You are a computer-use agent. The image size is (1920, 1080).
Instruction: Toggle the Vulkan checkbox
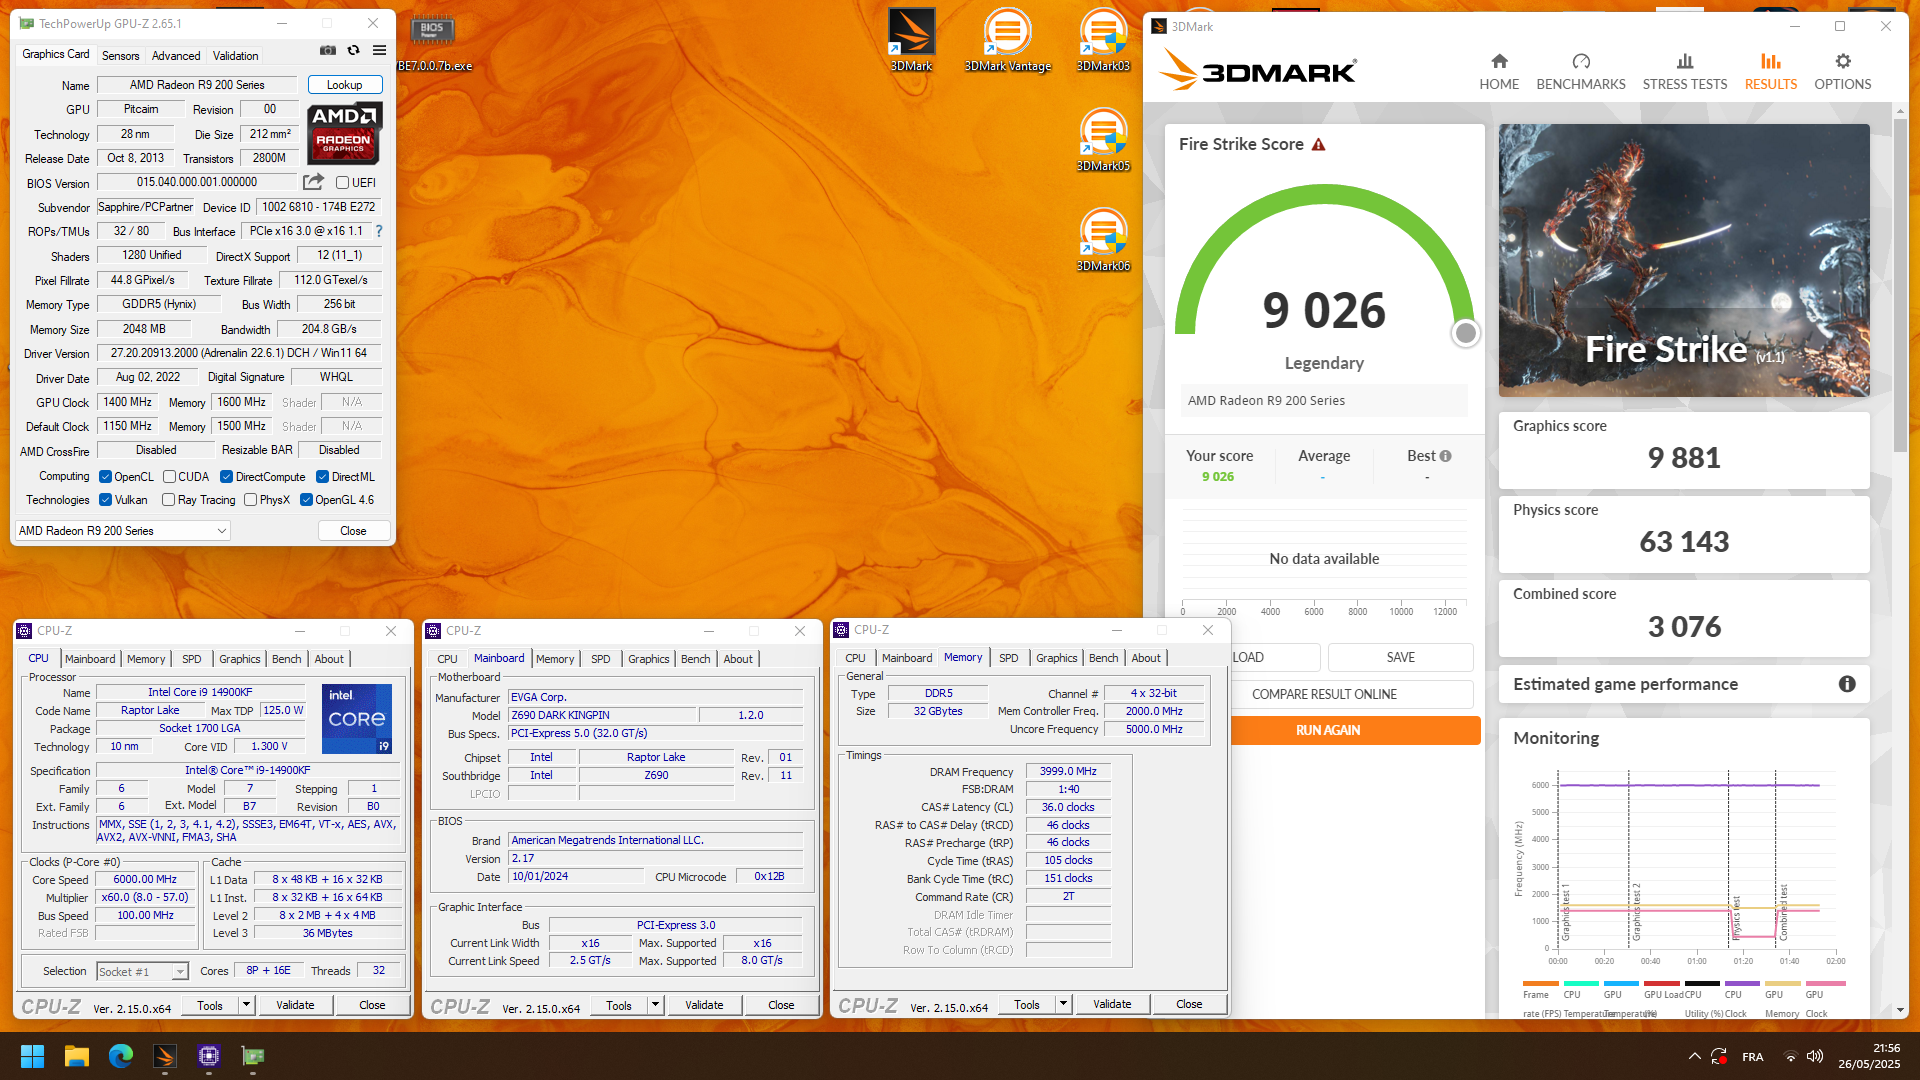[105, 500]
